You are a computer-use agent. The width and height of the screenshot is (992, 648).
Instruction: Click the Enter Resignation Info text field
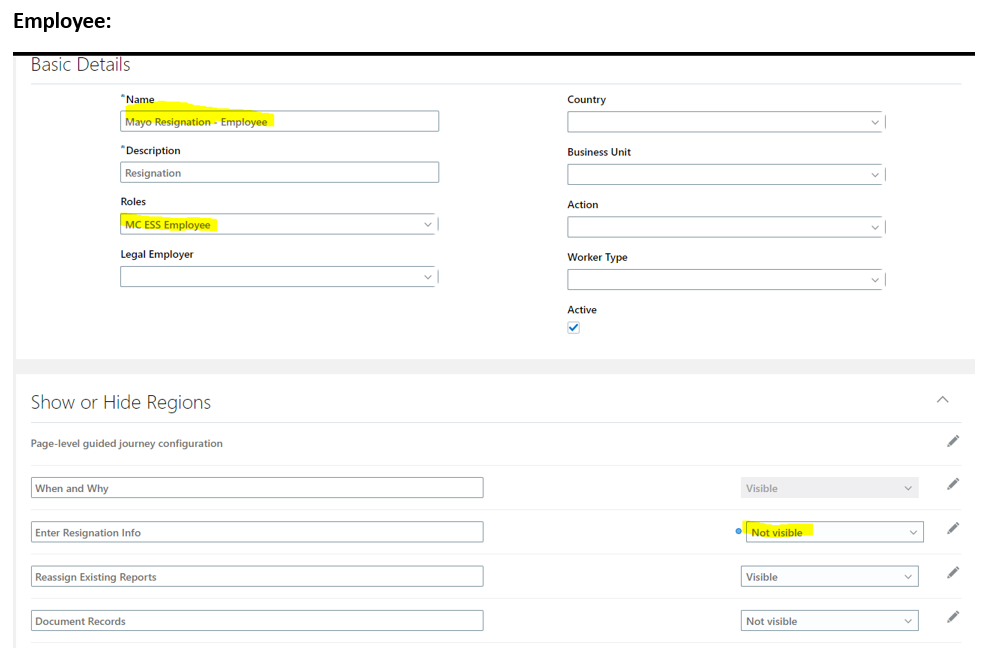click(x=257, y=532)
